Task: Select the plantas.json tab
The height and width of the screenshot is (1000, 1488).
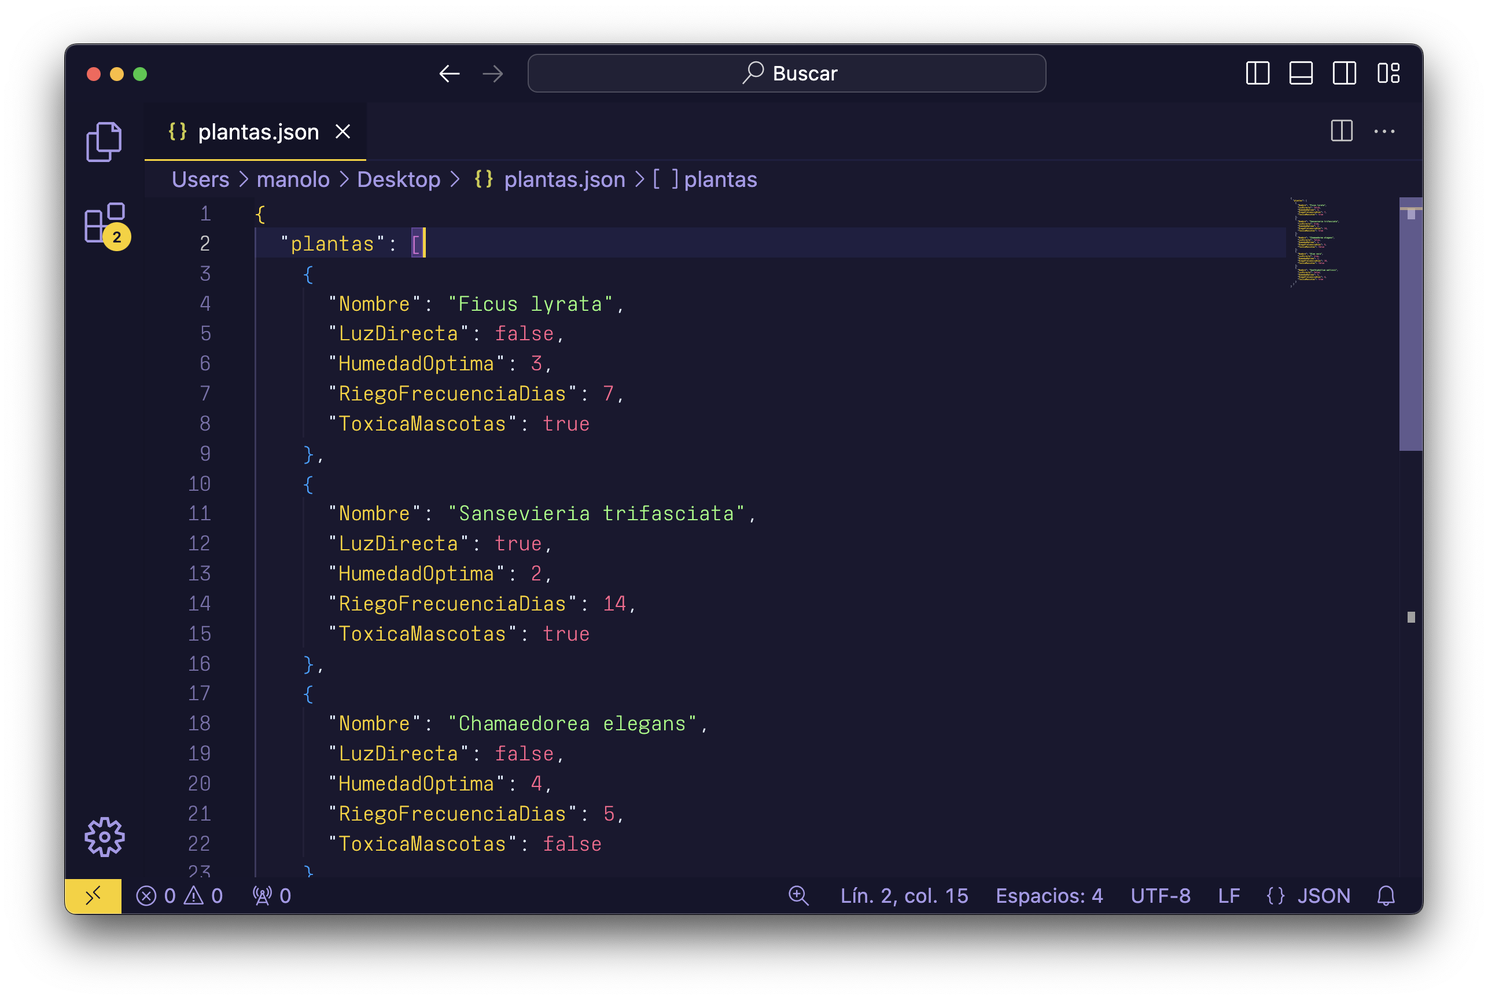Action: click(x=258, y=131)
